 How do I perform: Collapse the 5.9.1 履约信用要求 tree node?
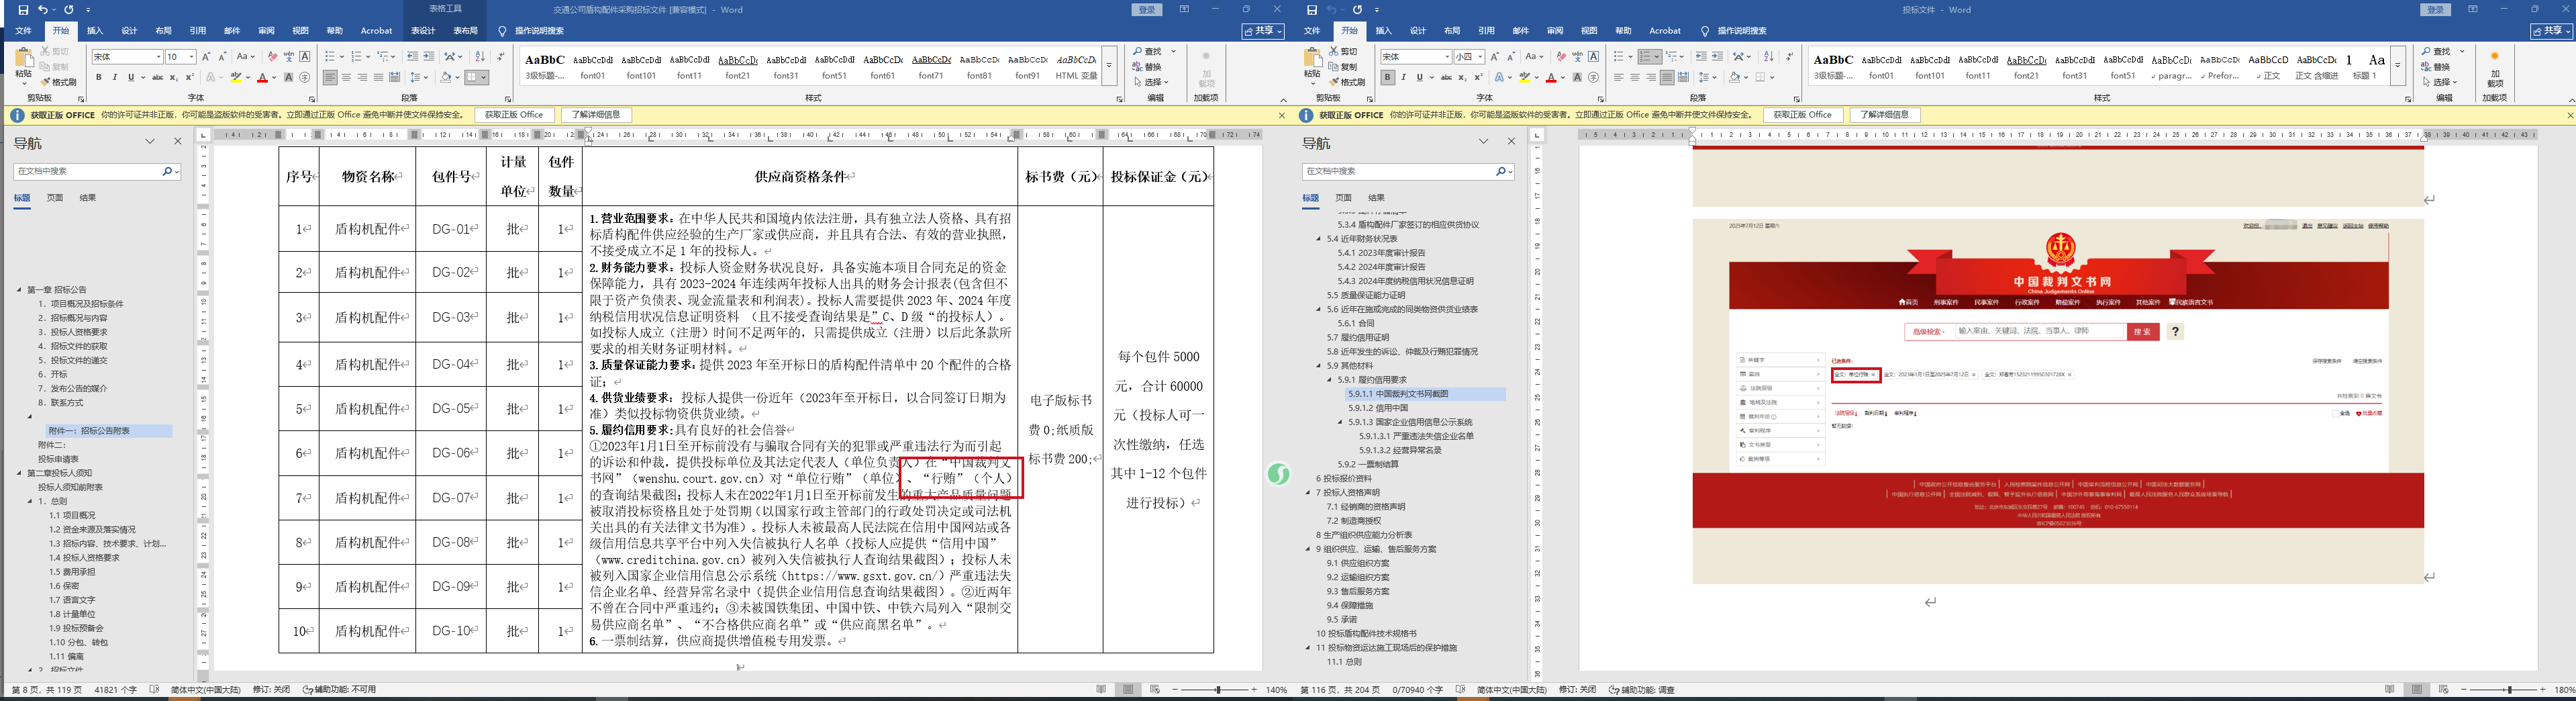click(1329, 380)
